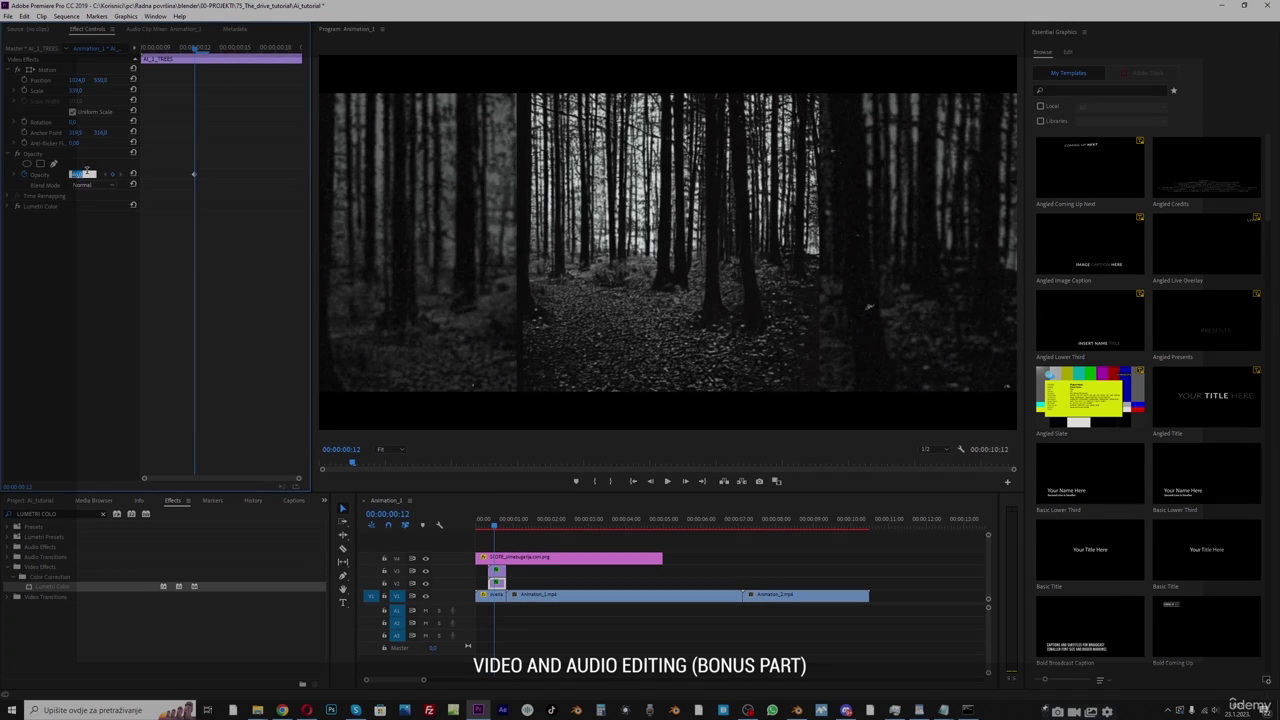
Task: Select the Razor tool
Action: (x=343, y=549)
